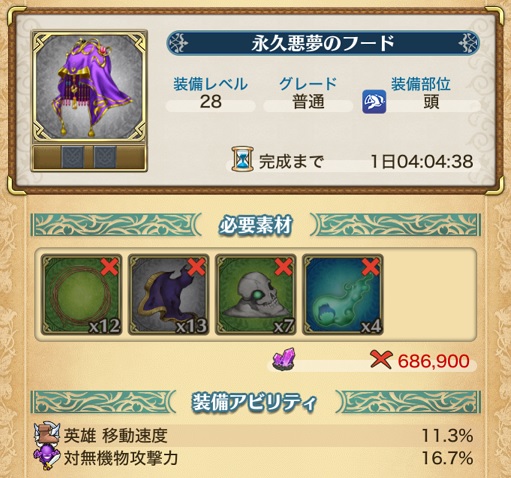Select the purple cloak material x13
This screenshot has width=511, height=478.
(169, 295)
